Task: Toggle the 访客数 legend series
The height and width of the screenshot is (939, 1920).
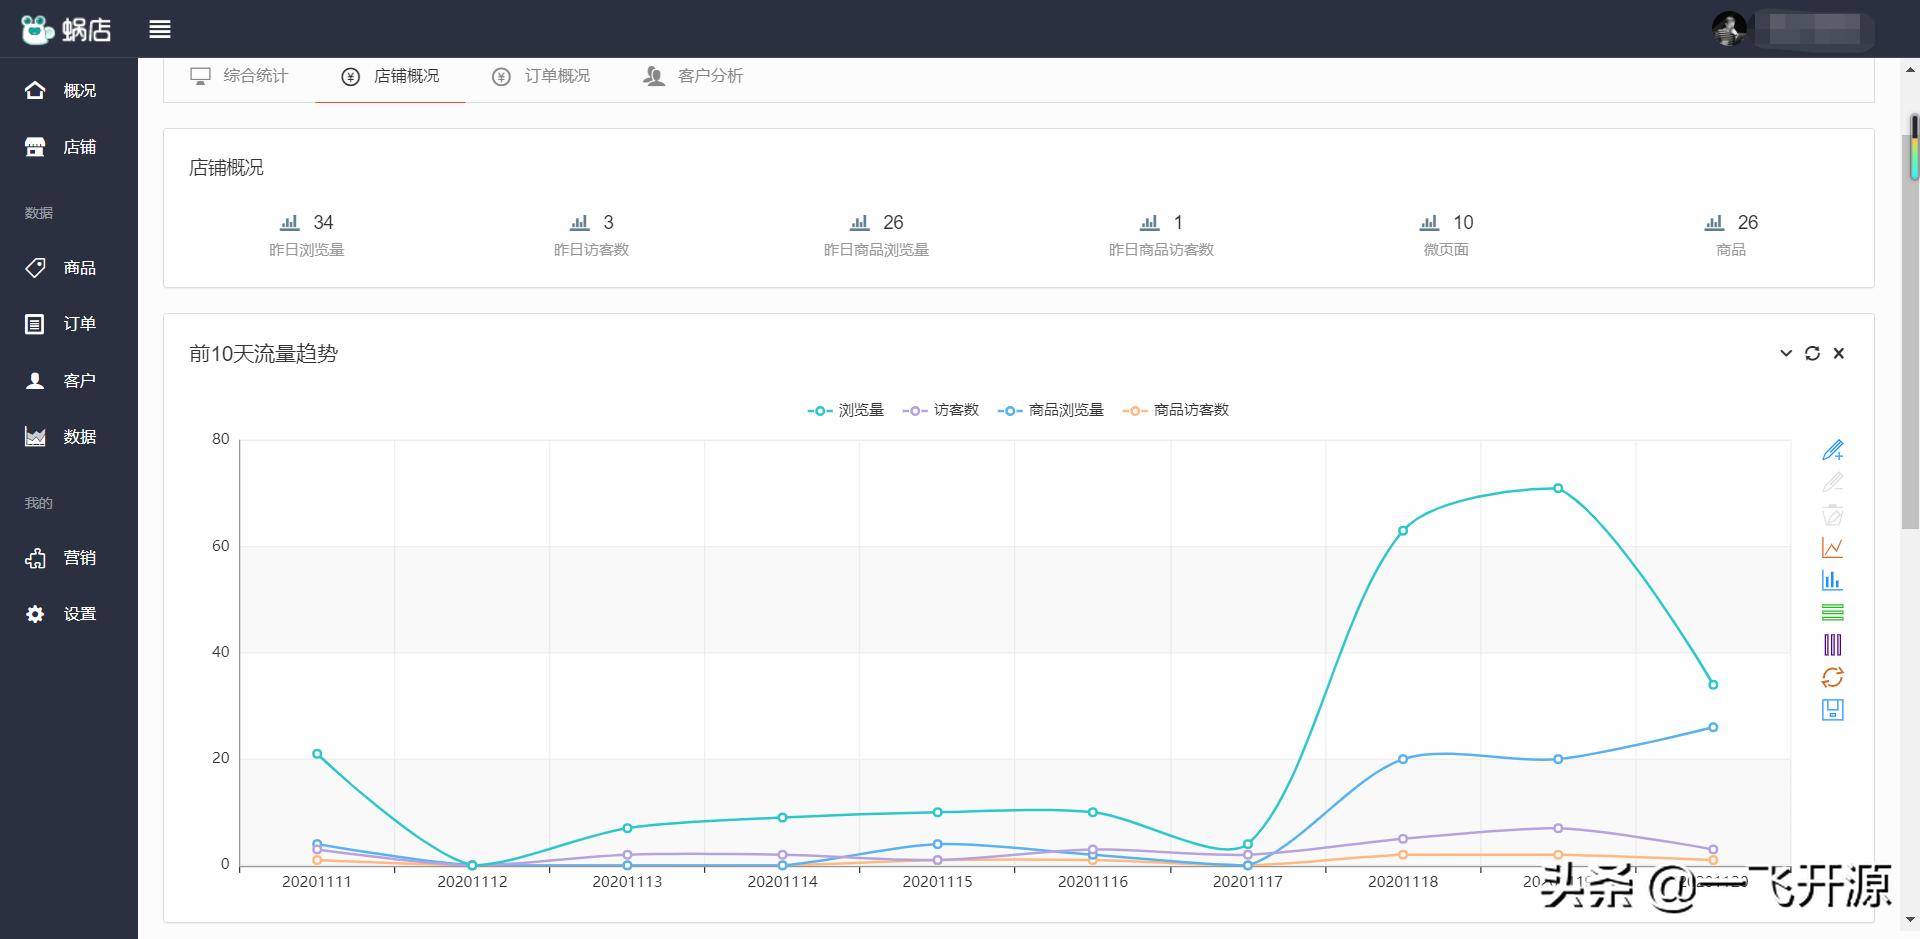Action: coord(941,410)
